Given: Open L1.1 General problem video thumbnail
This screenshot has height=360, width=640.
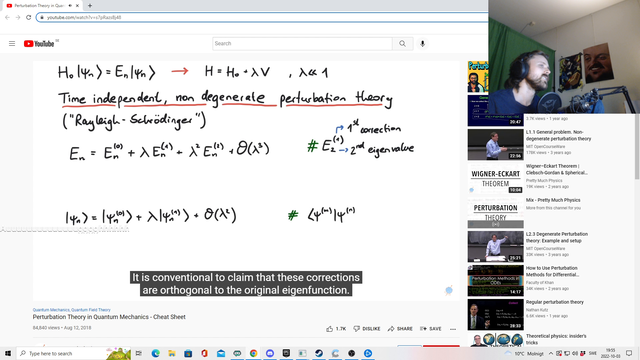Looking at the screenshot, I should (x=496, y=144).
